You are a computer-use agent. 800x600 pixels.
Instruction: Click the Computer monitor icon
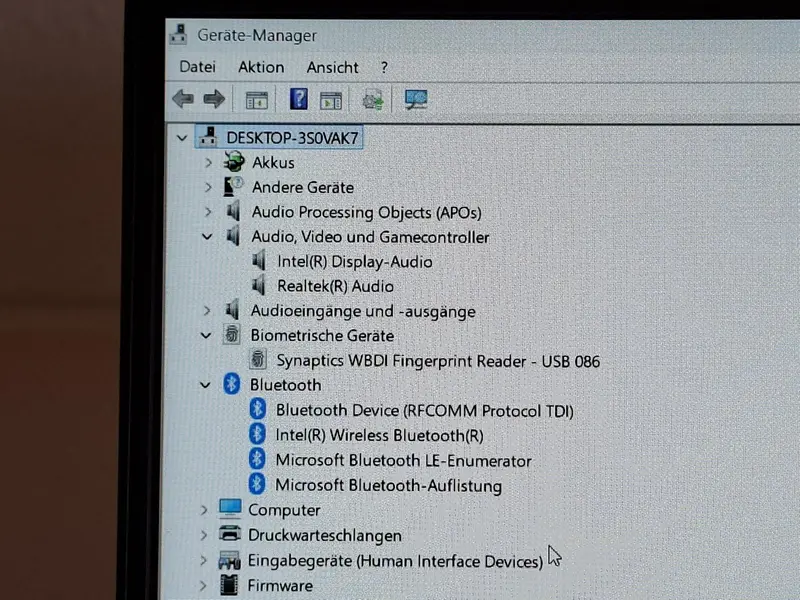(230, 509)
